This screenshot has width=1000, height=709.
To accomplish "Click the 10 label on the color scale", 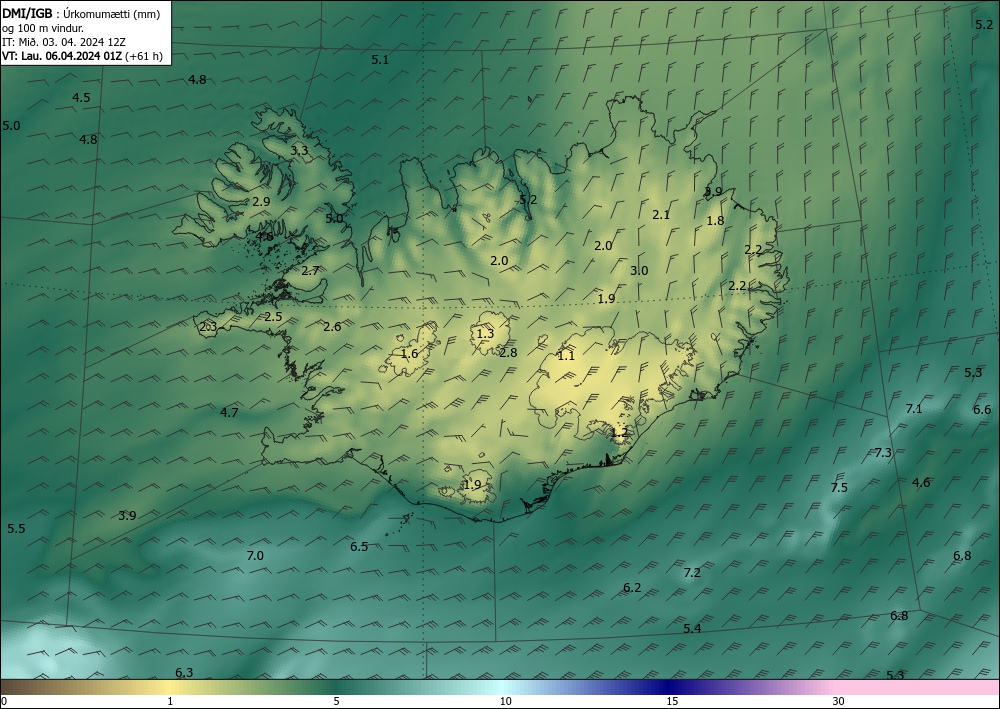I will (506, 702).
